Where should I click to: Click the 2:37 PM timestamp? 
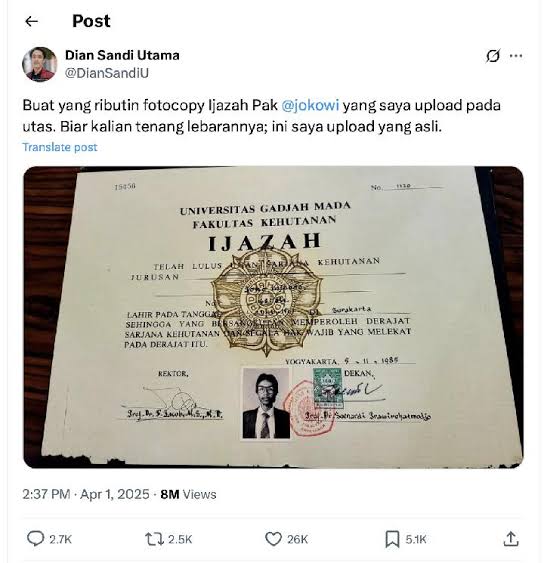coord(46,494)
